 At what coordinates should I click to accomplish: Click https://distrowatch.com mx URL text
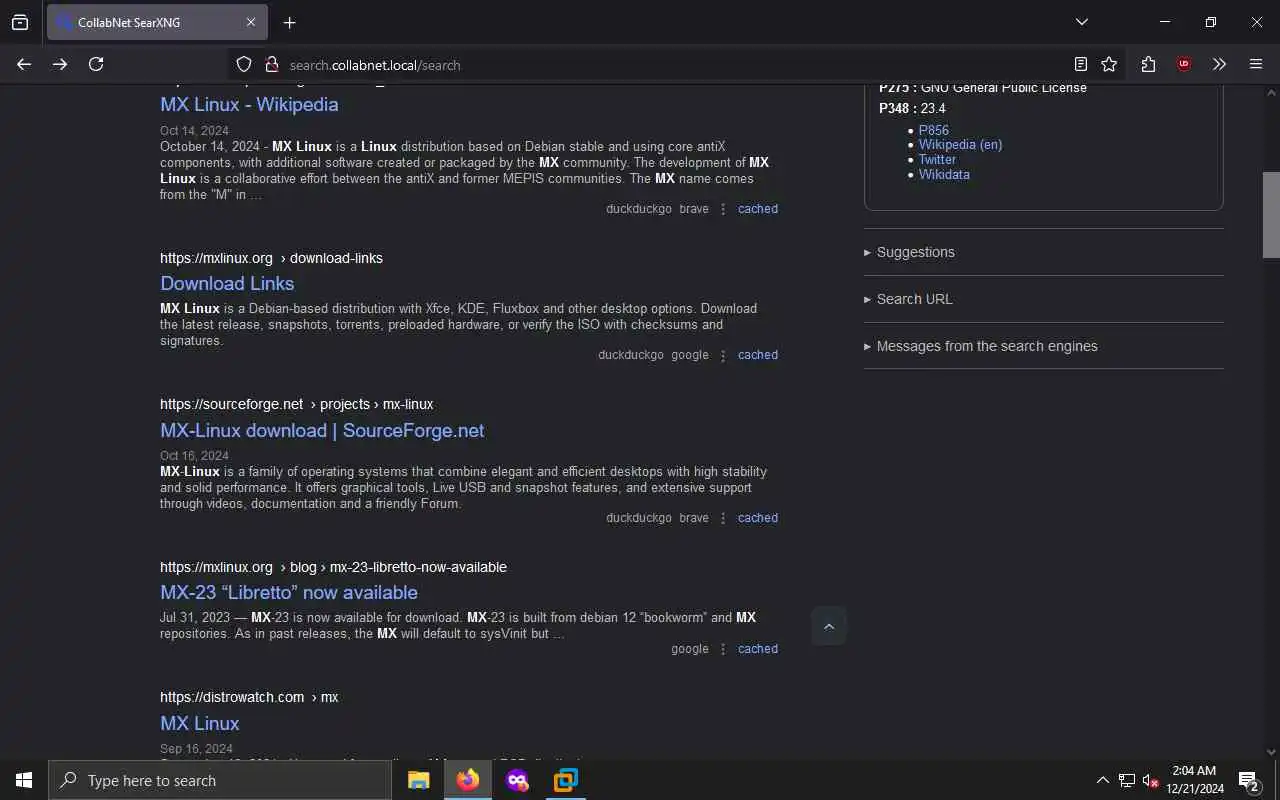tap(249, 697)
